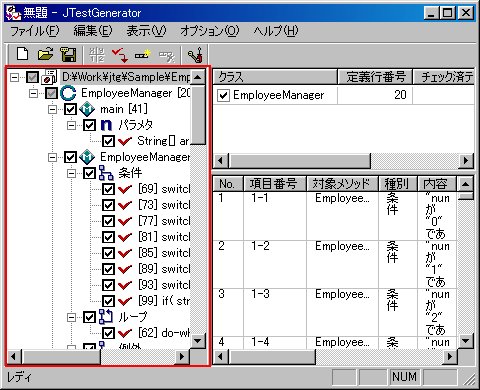Open the ファイル(F) menu
Viewport: 480px width, 390px height.
point(35,31)
